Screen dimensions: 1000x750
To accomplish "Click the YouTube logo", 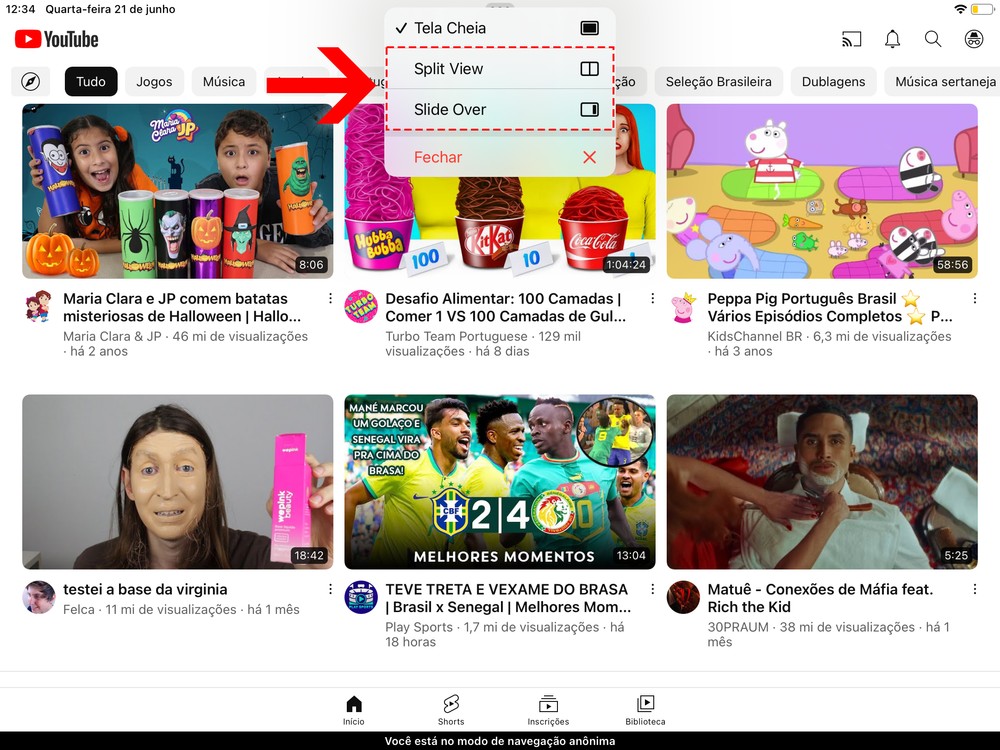I will click(x=57, y=40).
